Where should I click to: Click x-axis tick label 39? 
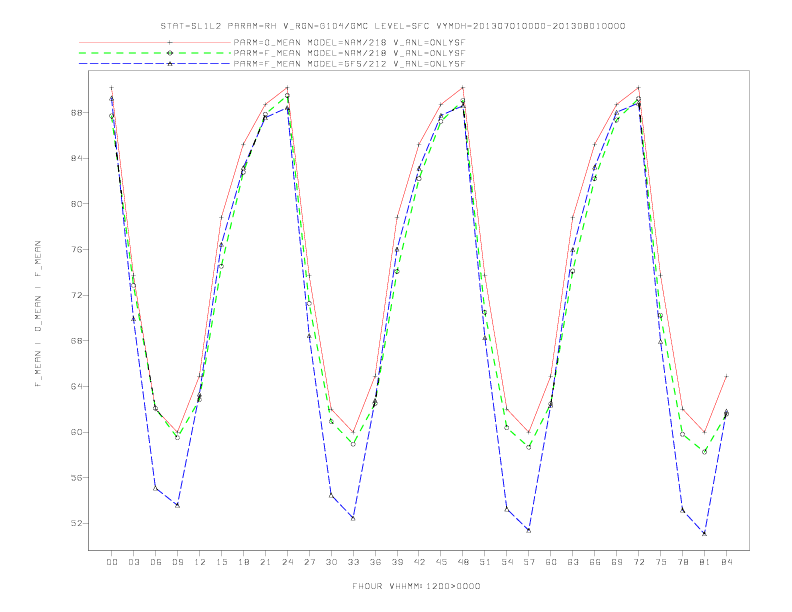tap(397, 562)
